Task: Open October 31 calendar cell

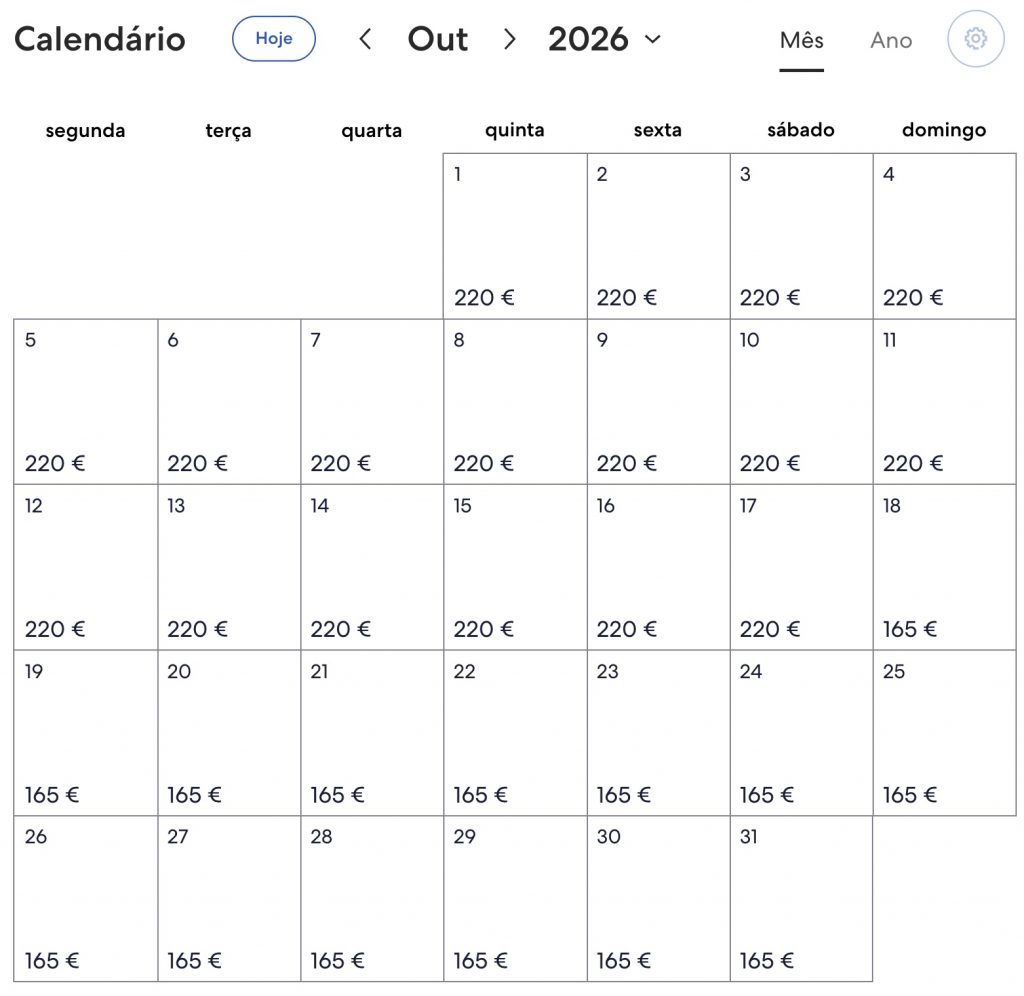Action: (801, 898)
